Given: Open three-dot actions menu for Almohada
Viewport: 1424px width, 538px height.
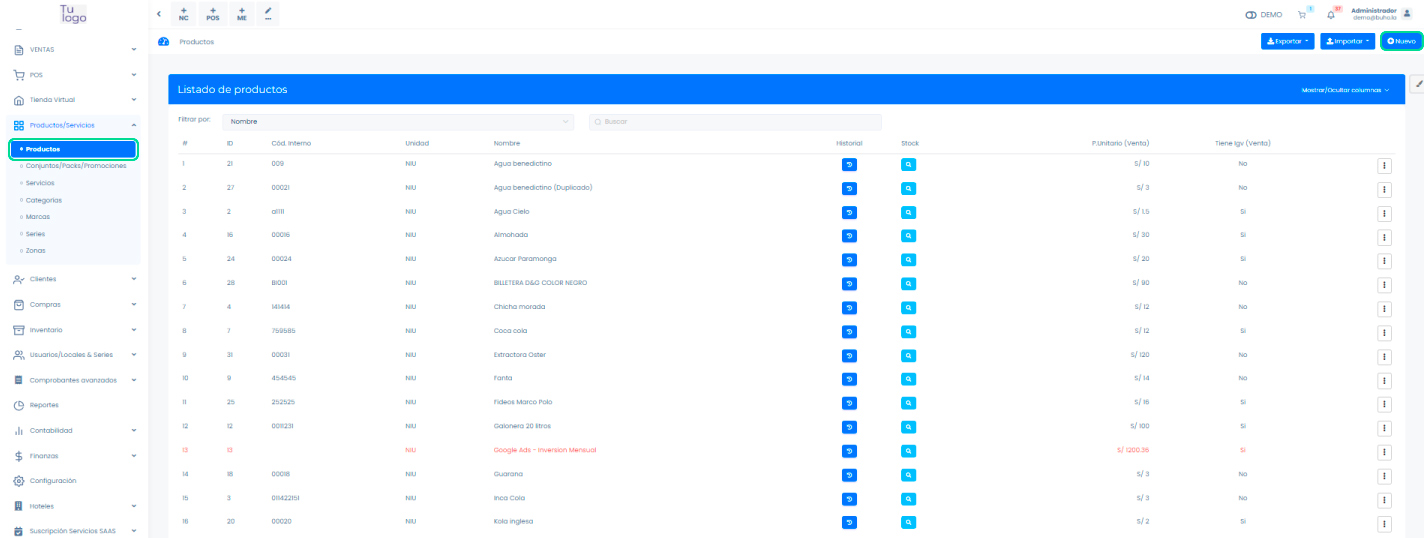Looking at the screenshot, I should pyautogui.click(x=1385, y=236).
